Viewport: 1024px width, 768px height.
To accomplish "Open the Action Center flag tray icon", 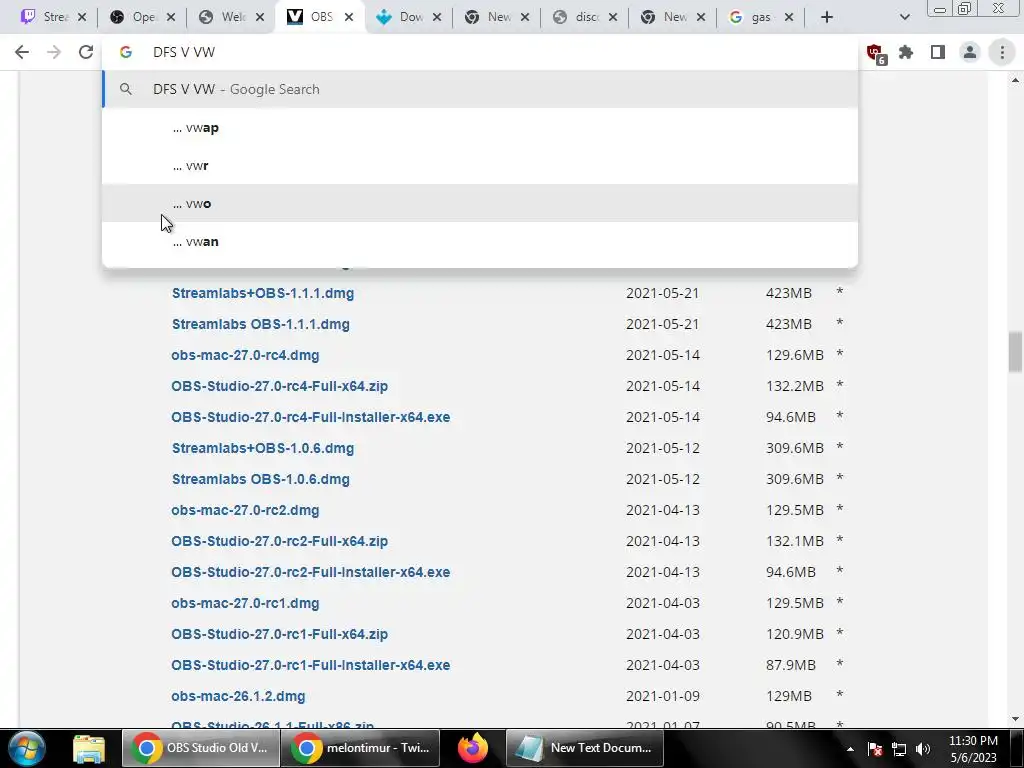I will point(875,749).
